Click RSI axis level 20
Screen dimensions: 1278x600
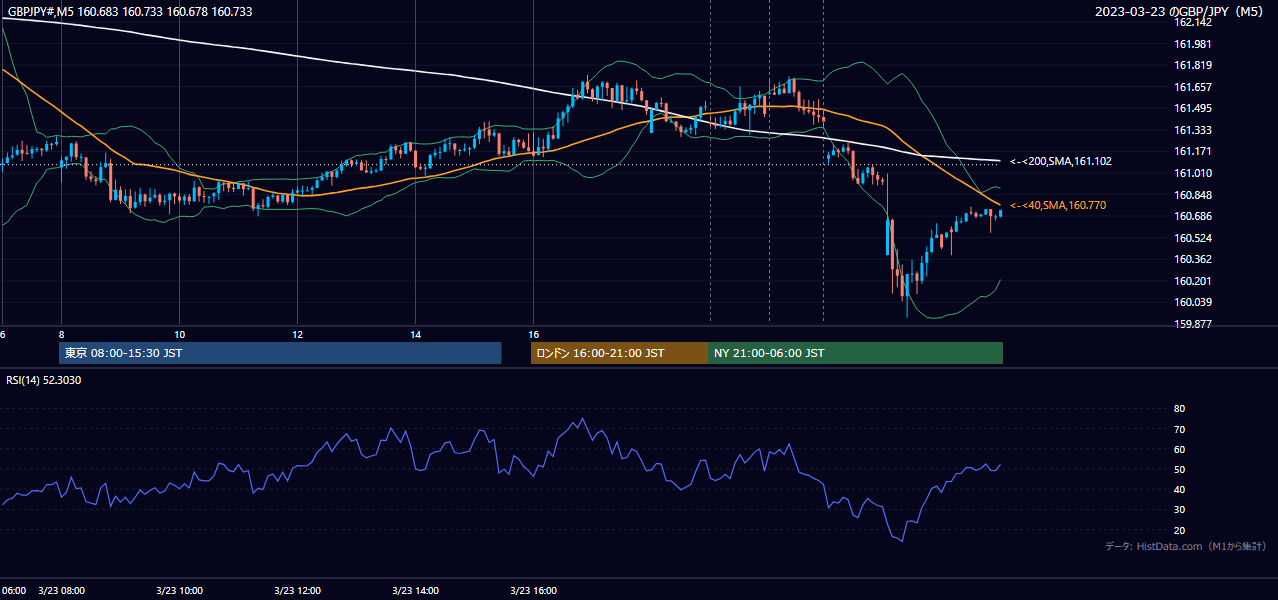click(x=1179, y=530)
